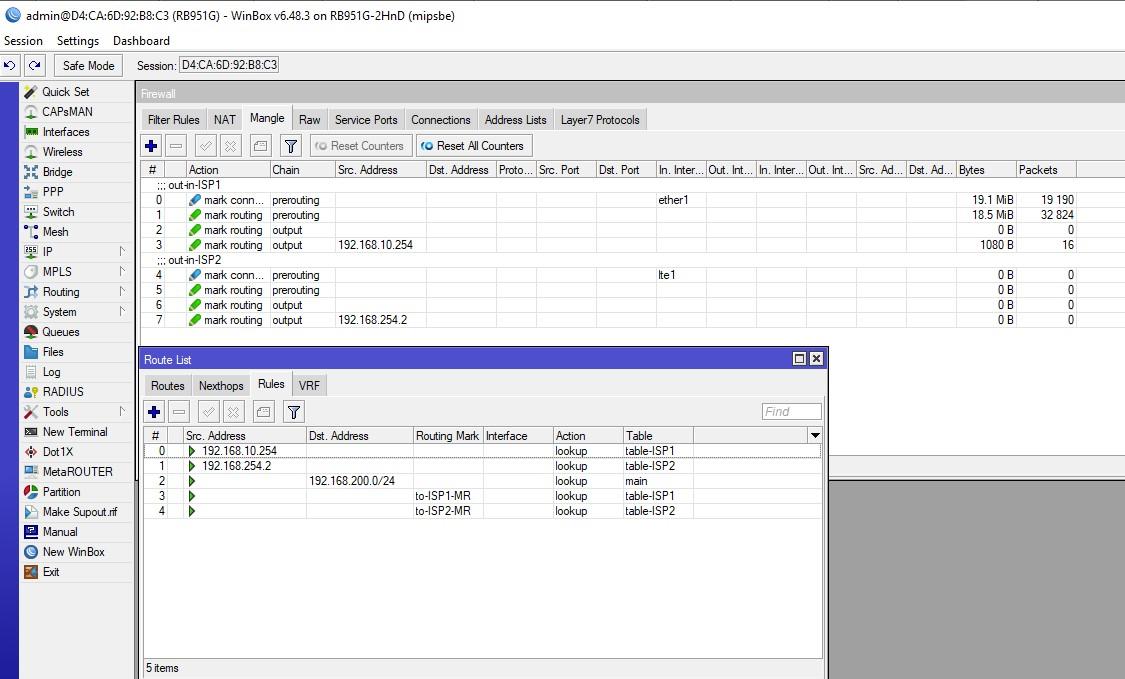Switch to Routes tab in Route List
The height and width of the screenshot is (679, 1125).
(x=168, y=385)
